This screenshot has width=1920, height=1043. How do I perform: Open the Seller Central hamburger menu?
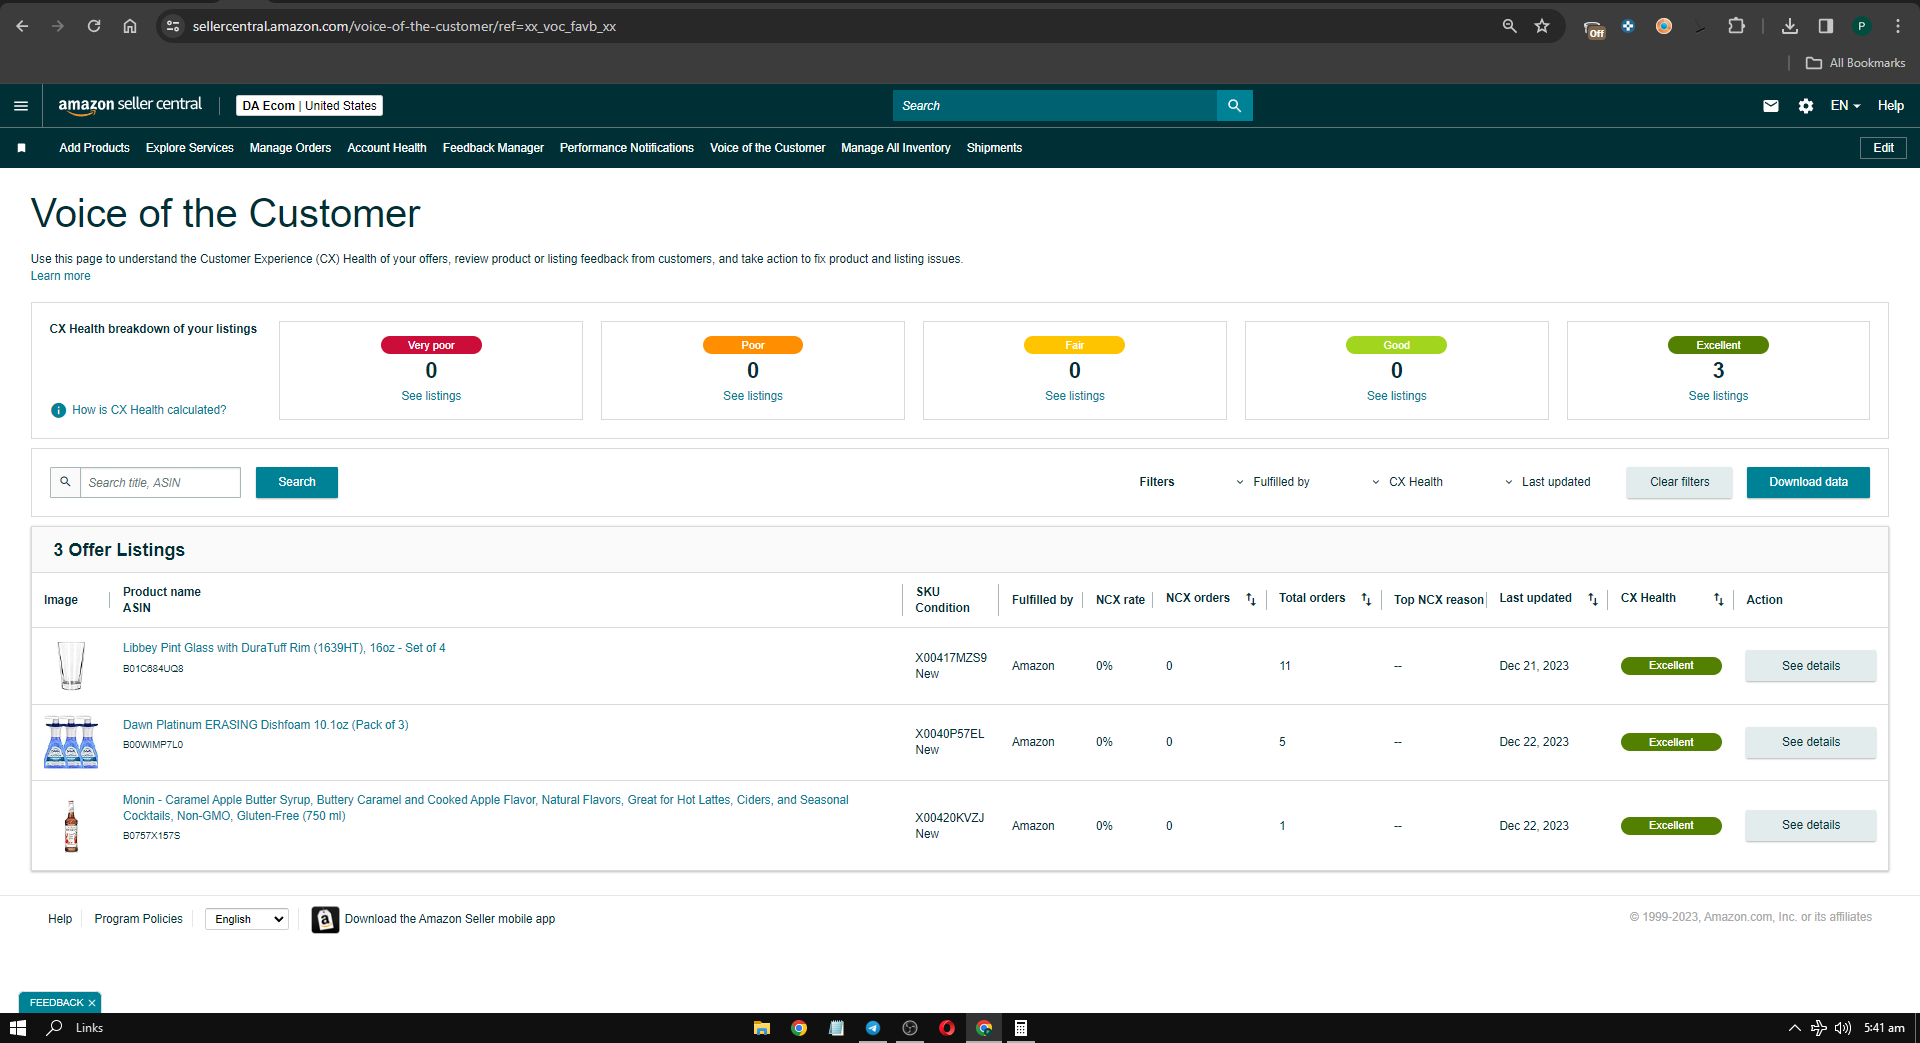(x=21, y=106)
